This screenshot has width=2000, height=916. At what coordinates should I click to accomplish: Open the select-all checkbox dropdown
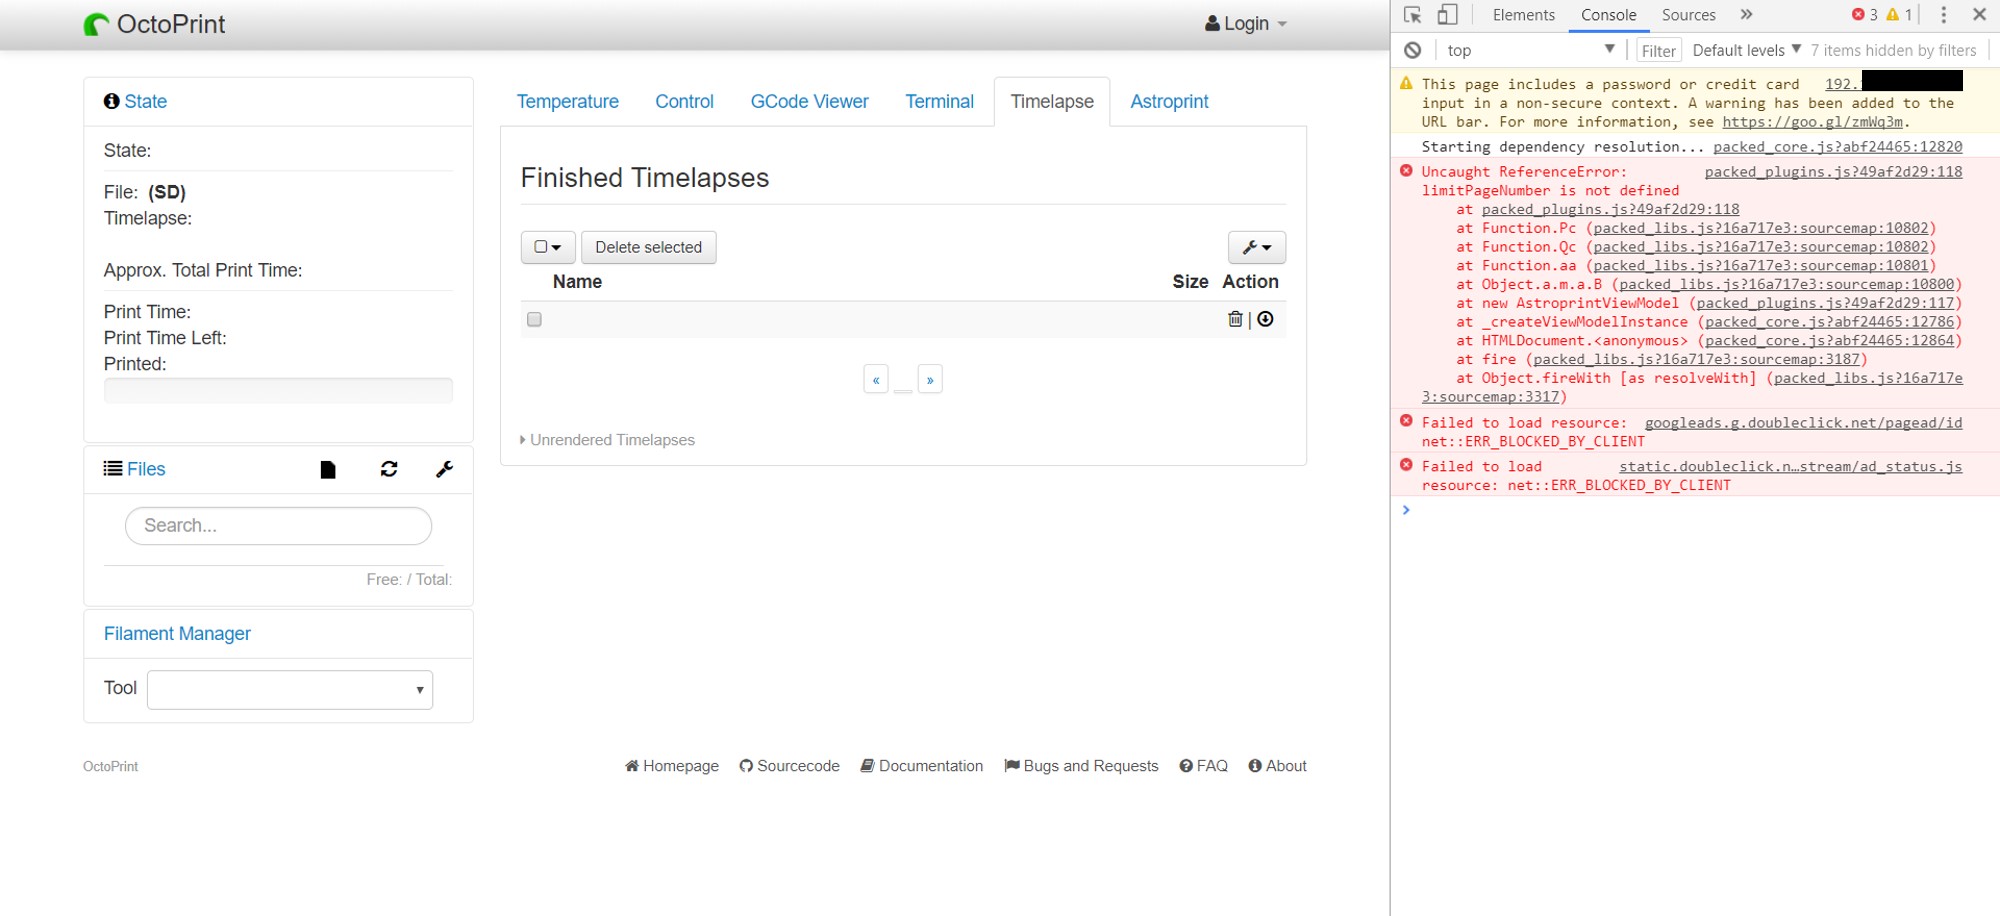(x=548, y=247)
